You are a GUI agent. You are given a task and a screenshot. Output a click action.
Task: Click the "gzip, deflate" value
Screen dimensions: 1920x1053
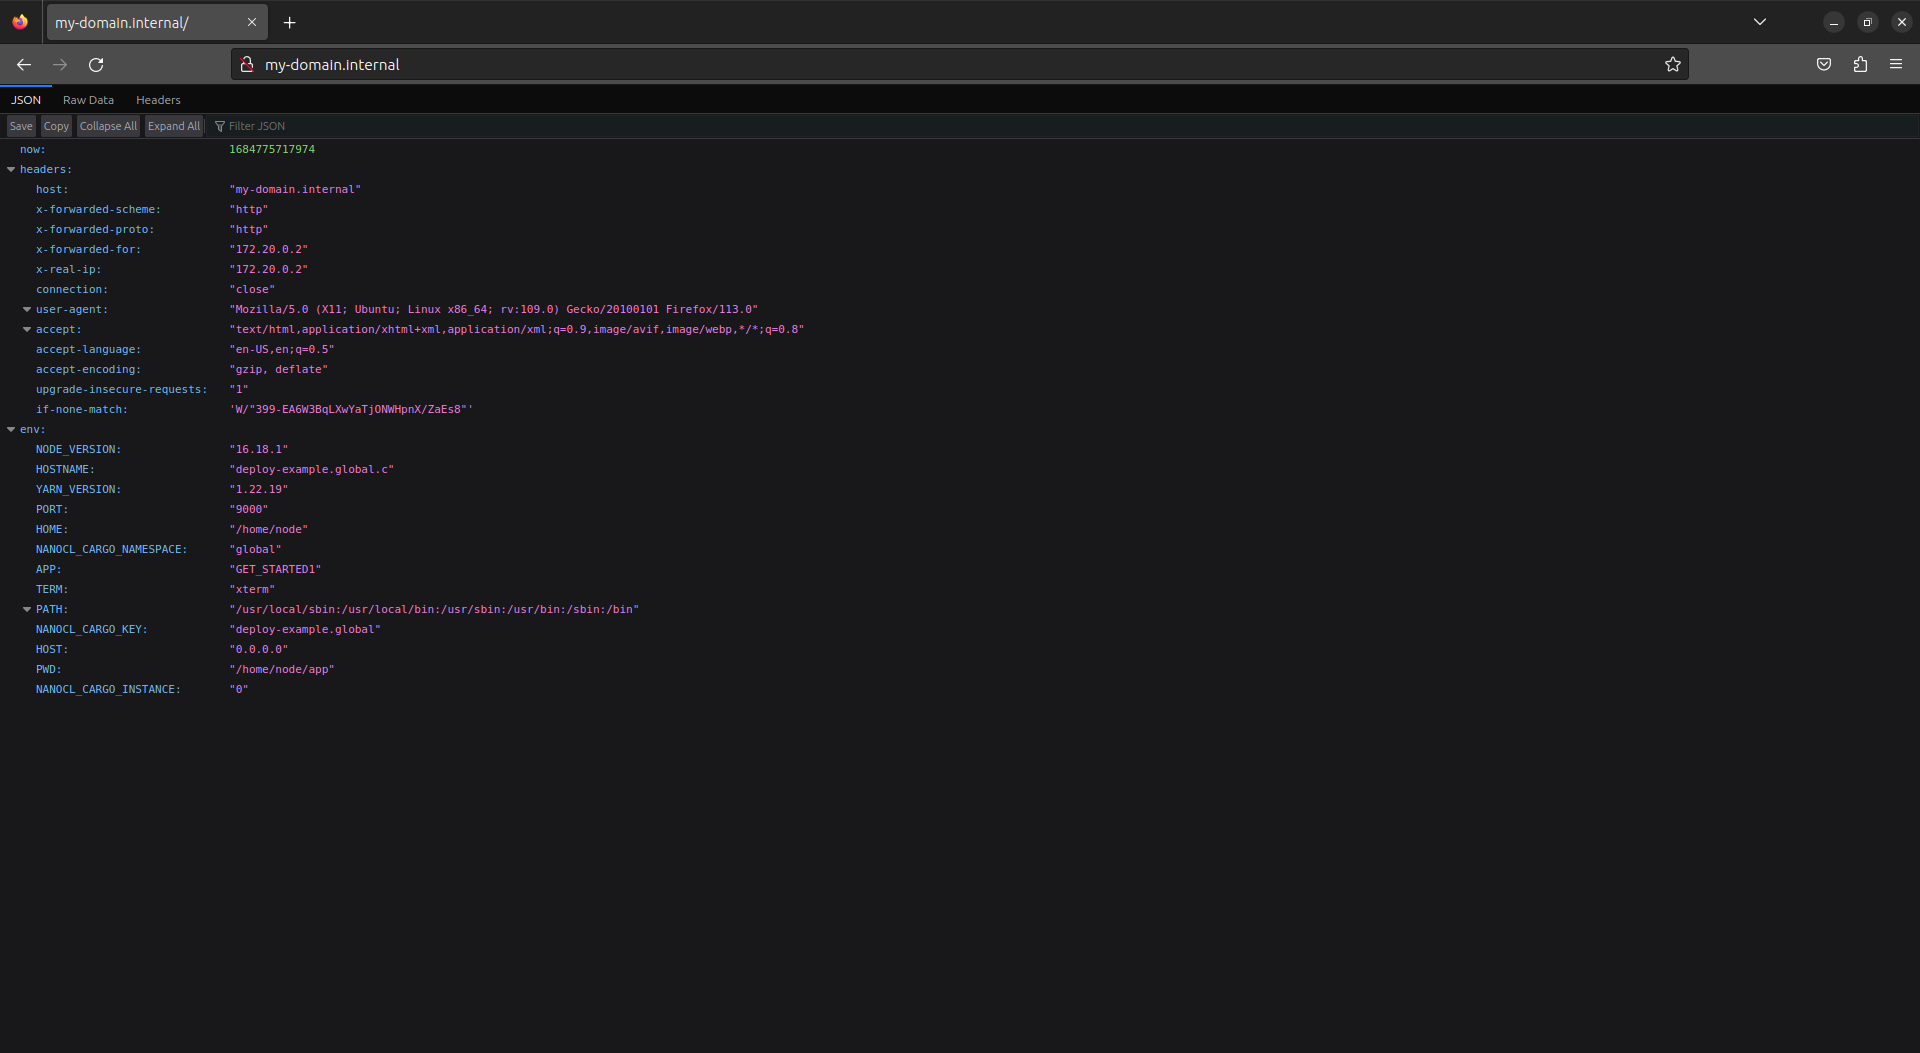pos(279,370)
